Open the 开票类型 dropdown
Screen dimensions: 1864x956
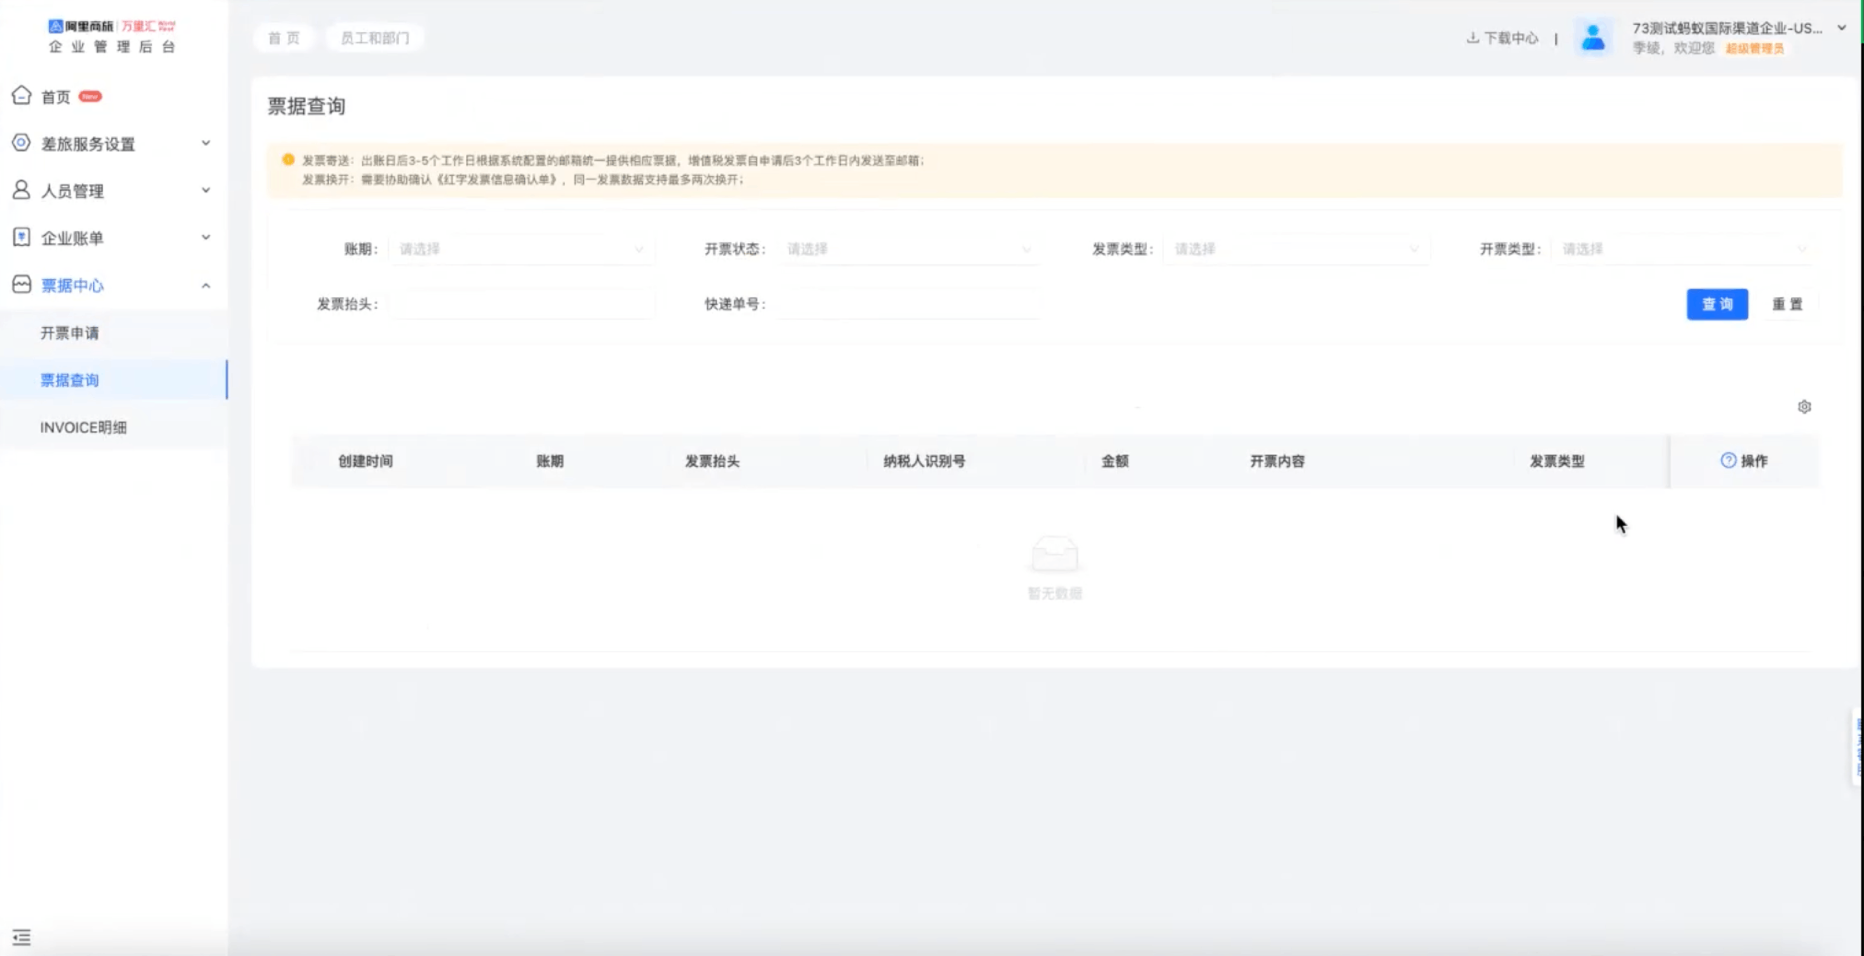click(1684, 249)
